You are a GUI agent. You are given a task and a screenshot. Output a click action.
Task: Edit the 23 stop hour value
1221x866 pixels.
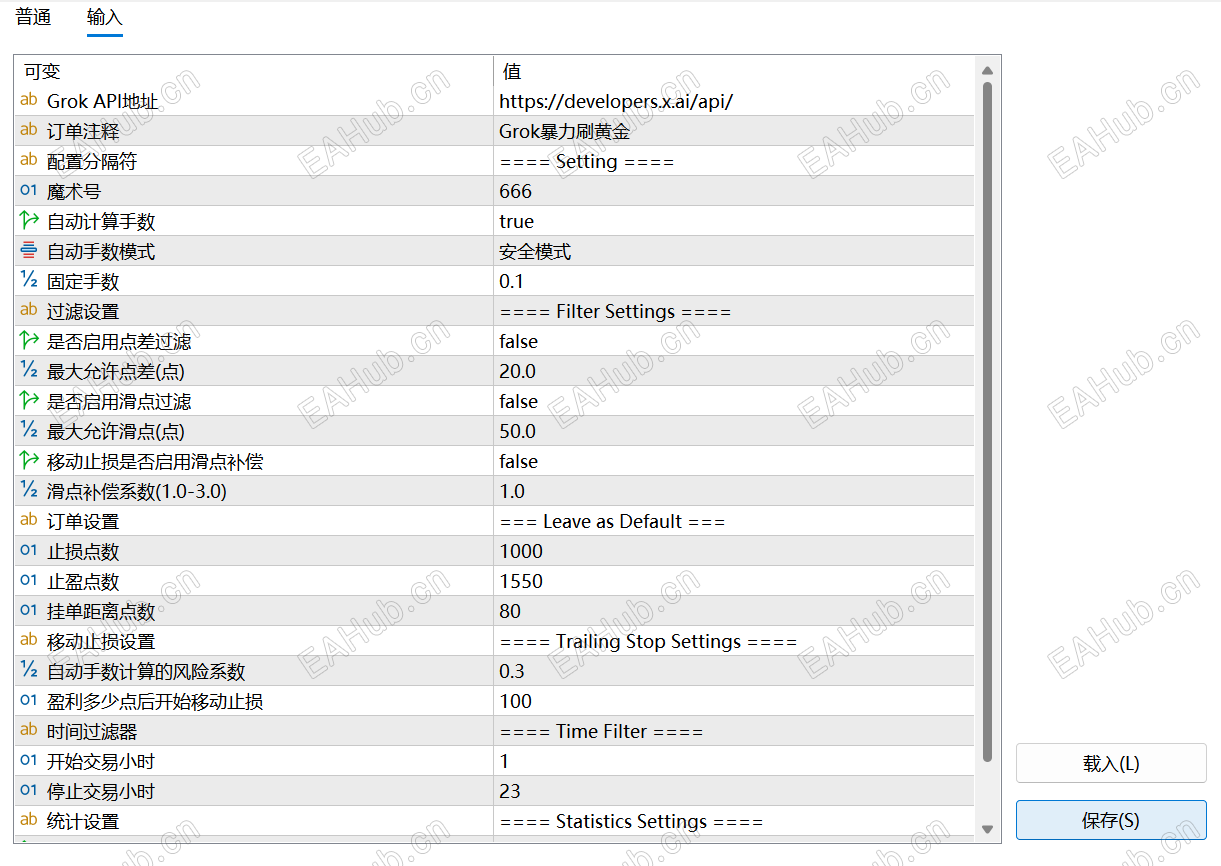[734, 791]
